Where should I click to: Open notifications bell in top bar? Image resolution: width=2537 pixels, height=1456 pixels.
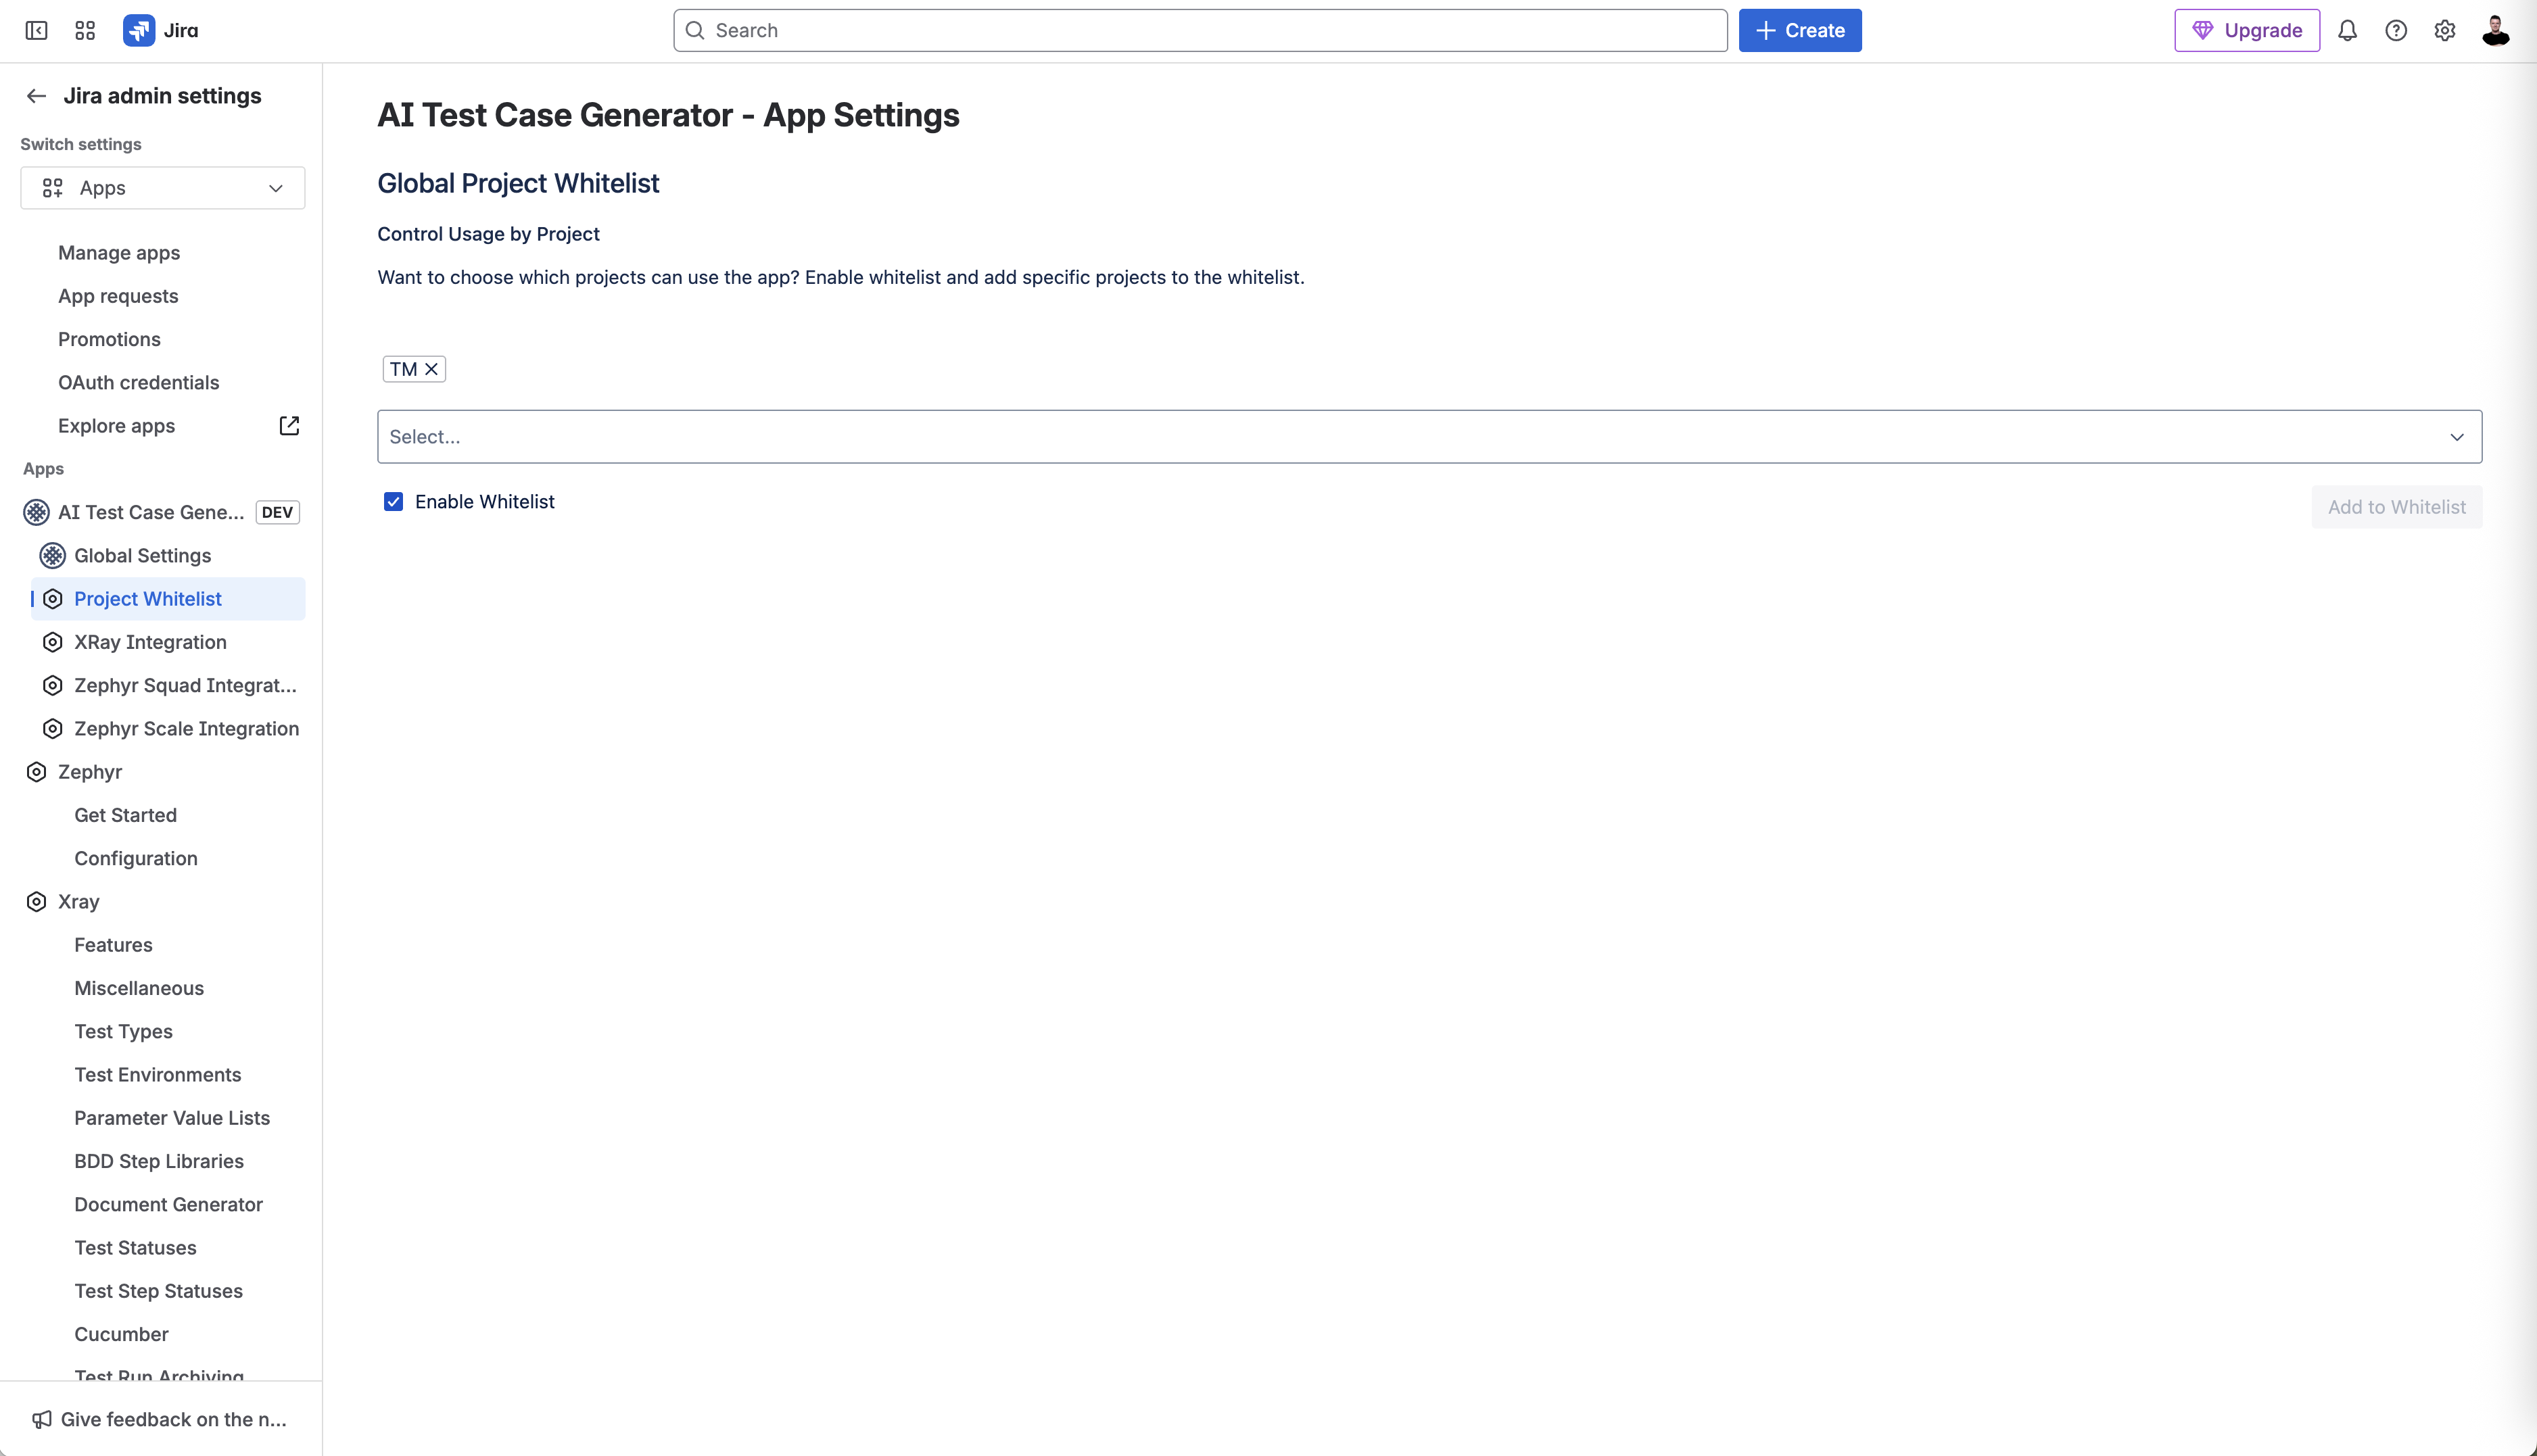tap(2347, 30)
